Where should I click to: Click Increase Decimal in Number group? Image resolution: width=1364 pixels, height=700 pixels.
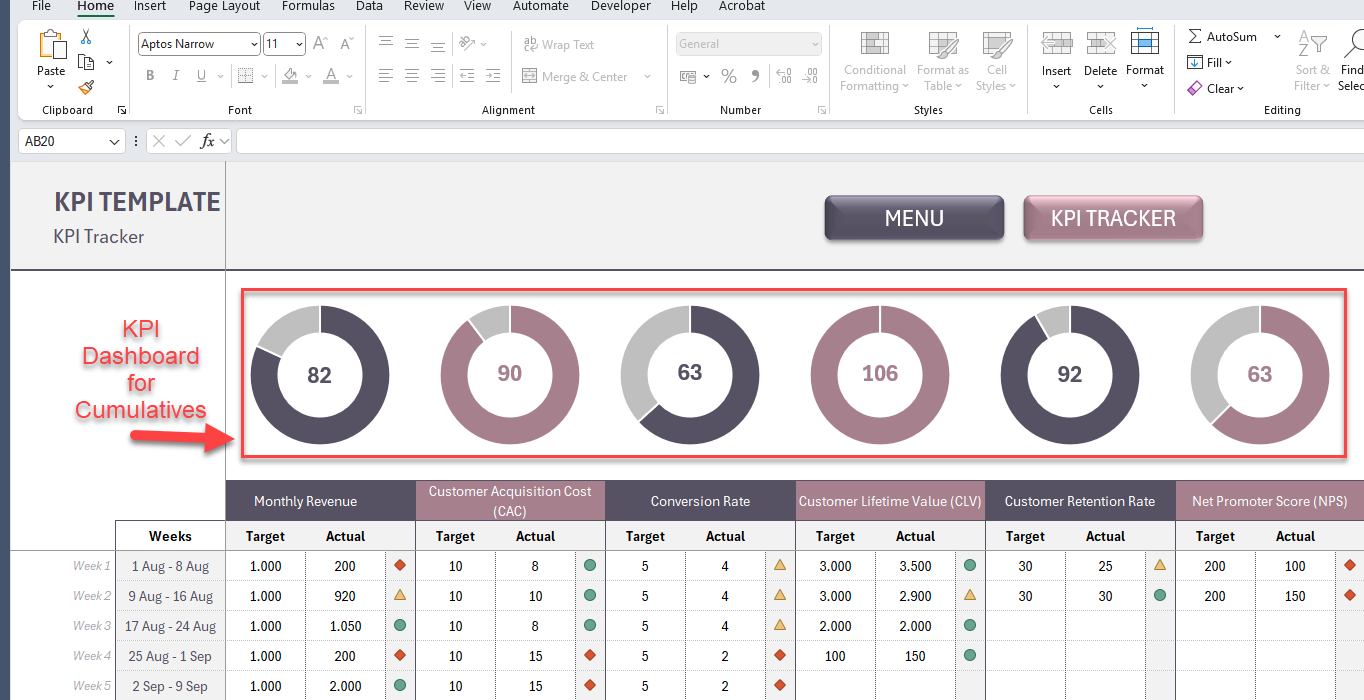pyautogui.click(x=784, y=76)
